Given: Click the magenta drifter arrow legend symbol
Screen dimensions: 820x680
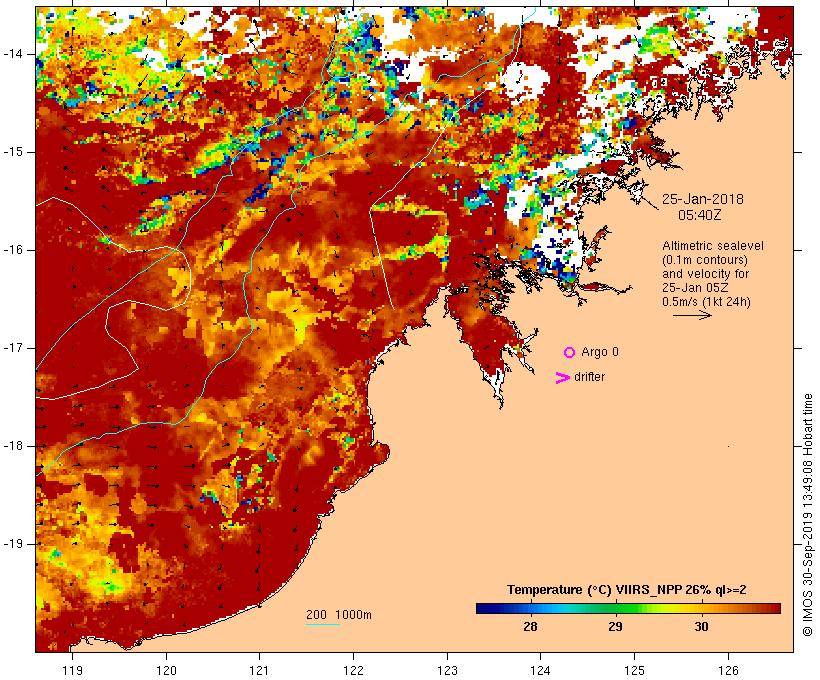Looking at the screenshot, I should coord(562,378).
